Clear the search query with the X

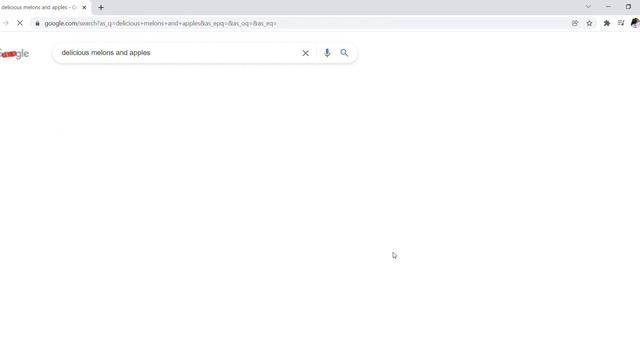(x=305, y=53)
